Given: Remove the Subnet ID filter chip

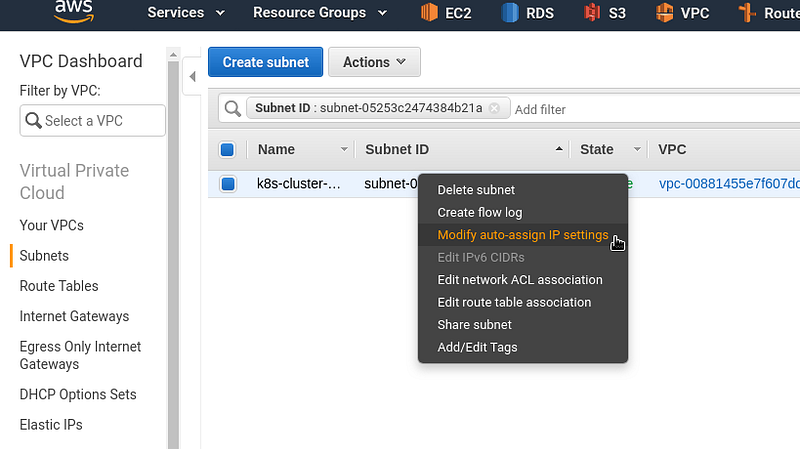Looking at the screenshot, I should click(x=494, y=108).
